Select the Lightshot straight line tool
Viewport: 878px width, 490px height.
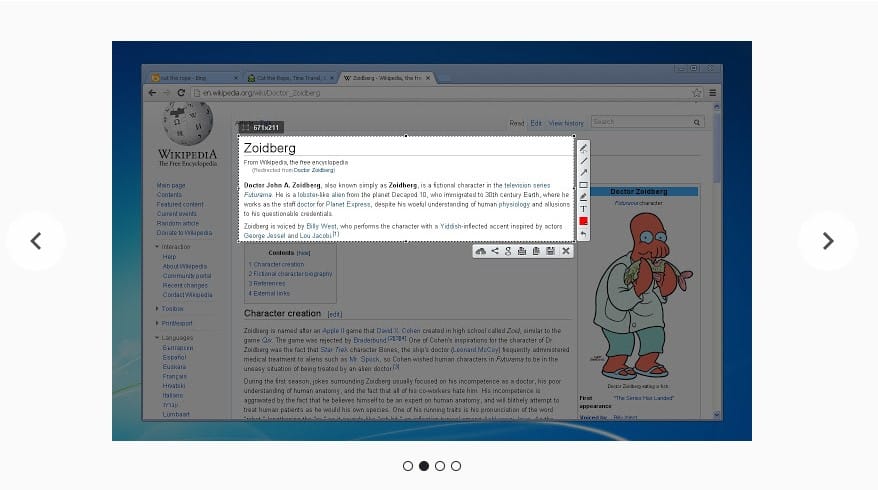tap(583, 161)
